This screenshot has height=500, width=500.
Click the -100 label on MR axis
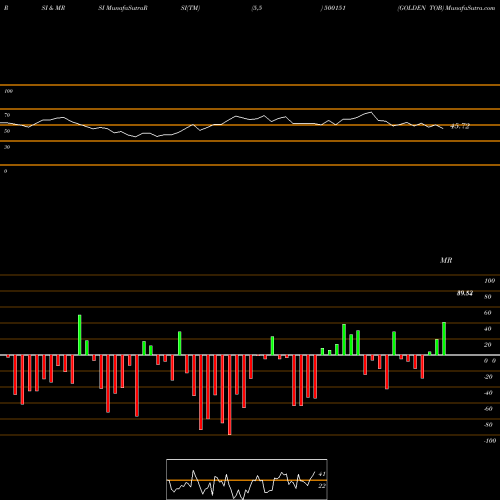(x=490, y=441)
